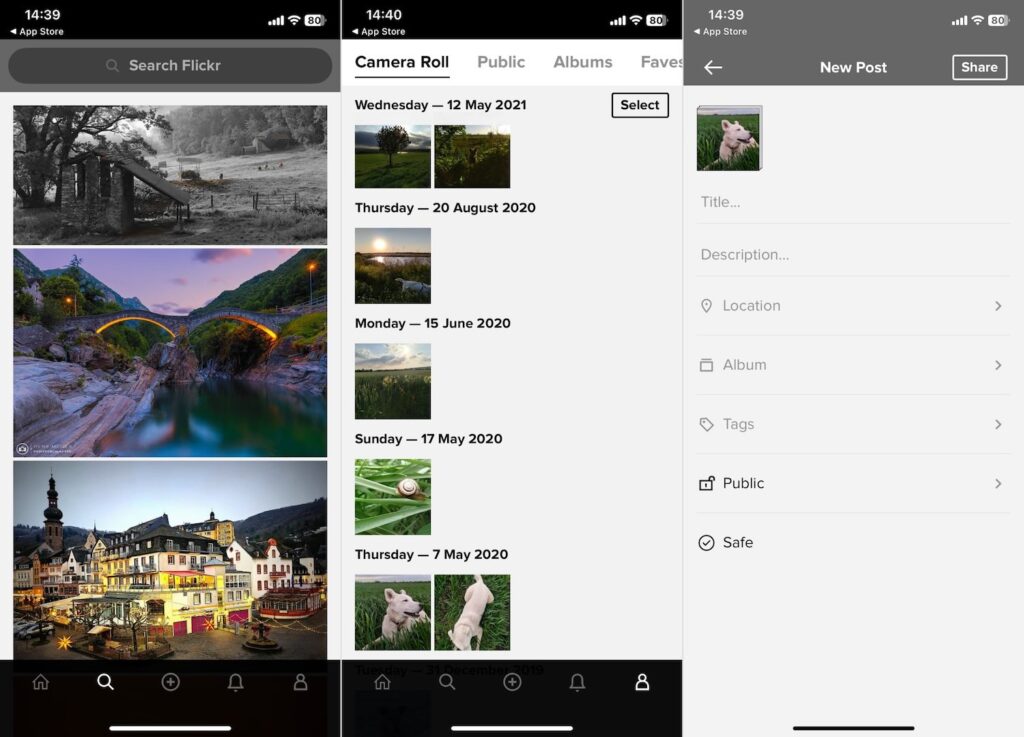Tap the Search Flickr input field

coord(169,65)
